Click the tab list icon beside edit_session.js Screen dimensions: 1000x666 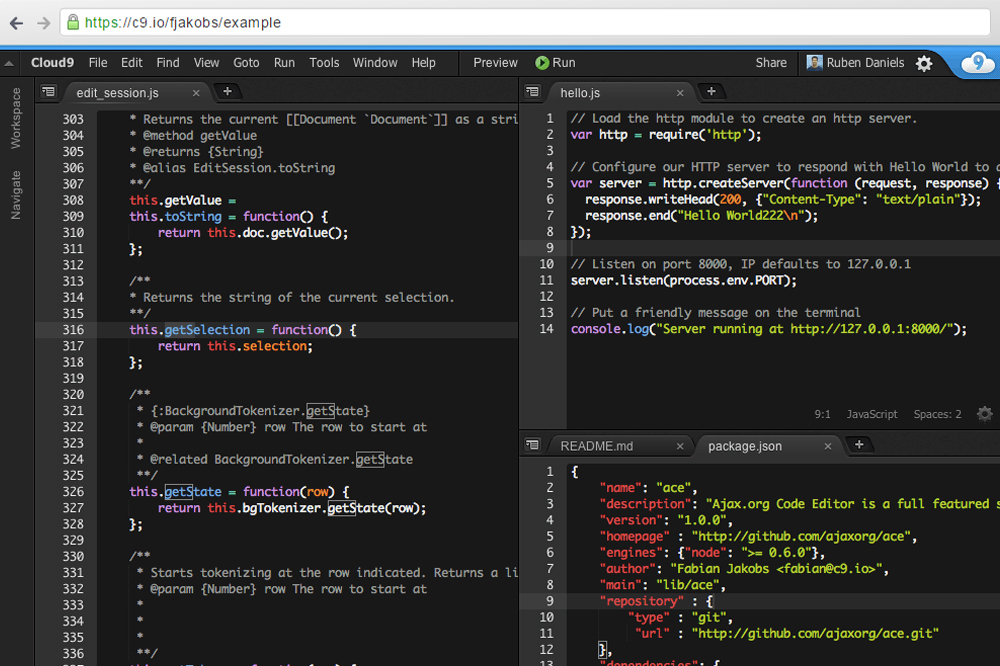(x=48, y=91)
